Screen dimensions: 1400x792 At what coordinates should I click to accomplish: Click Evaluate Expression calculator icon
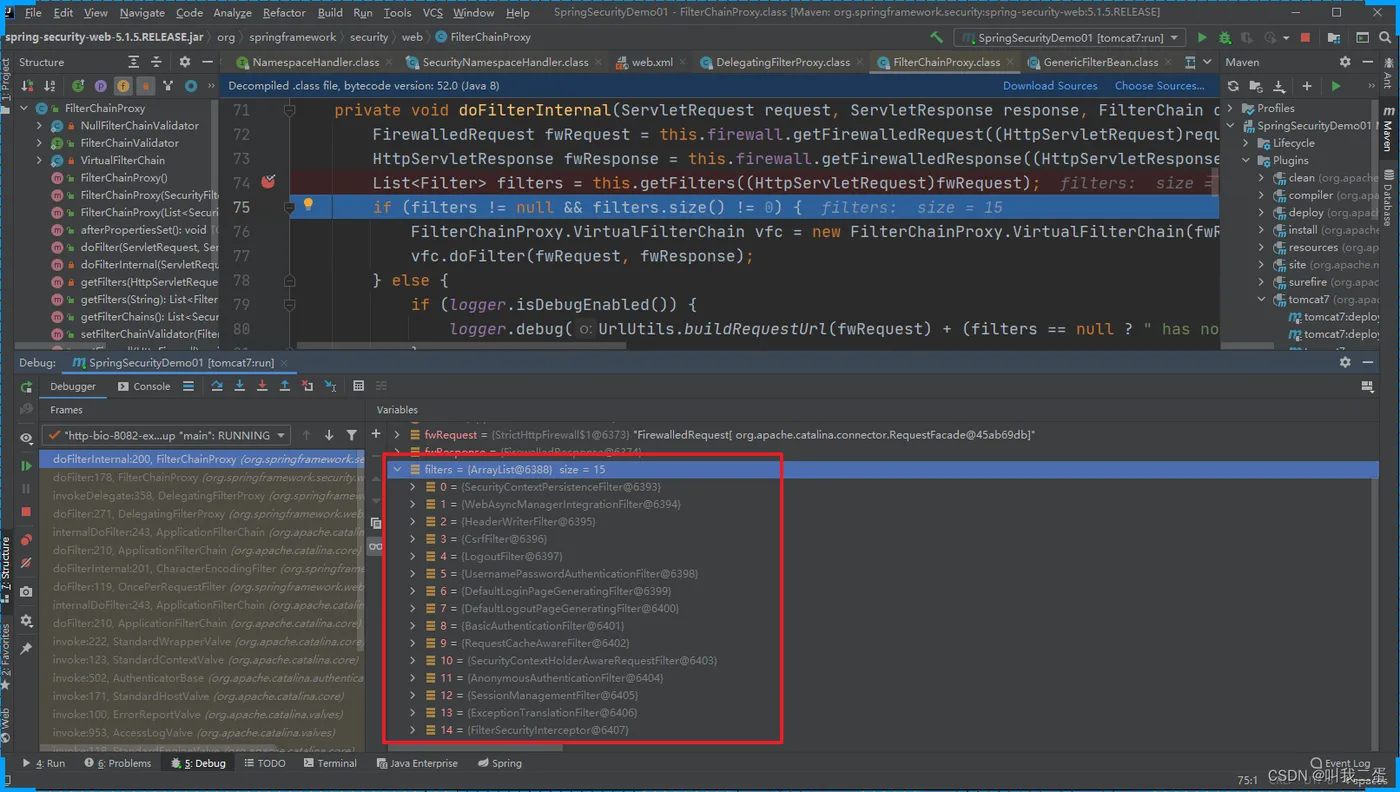point(358,386)
